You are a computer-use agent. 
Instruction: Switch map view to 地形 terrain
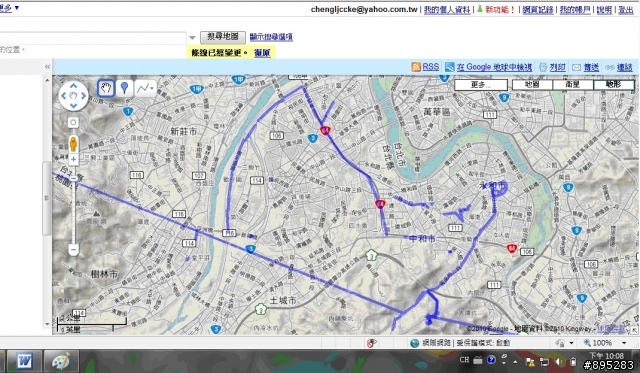point(613,84)
